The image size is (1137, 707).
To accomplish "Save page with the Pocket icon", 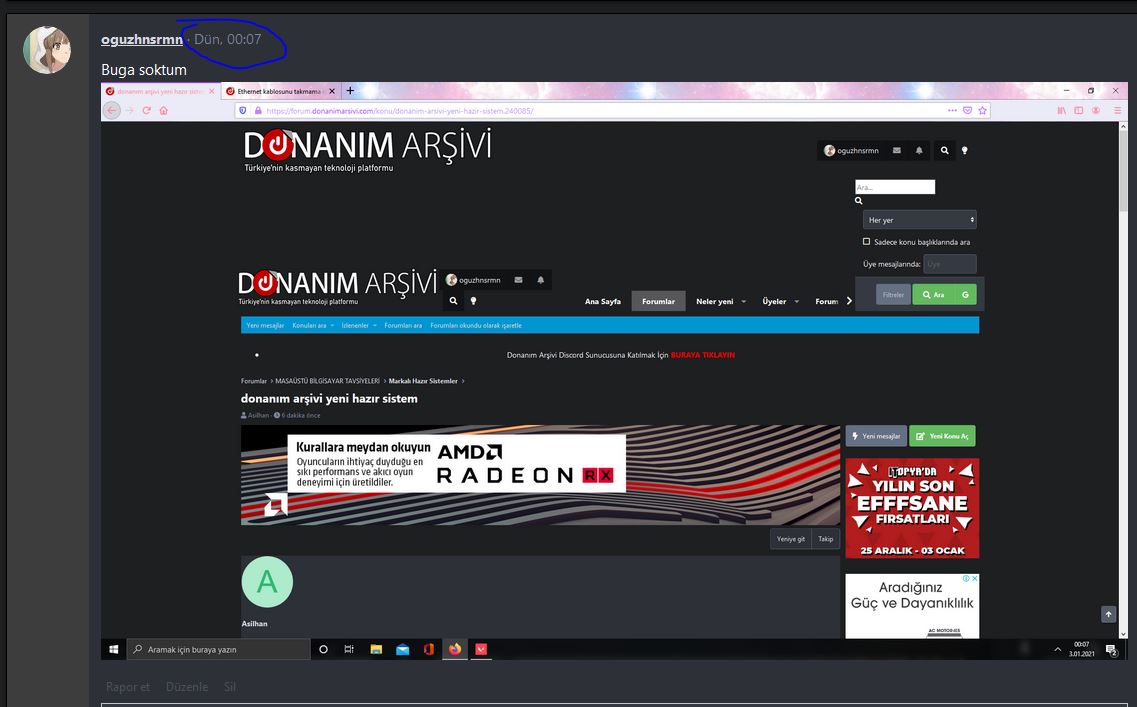I will click(967, 110).
